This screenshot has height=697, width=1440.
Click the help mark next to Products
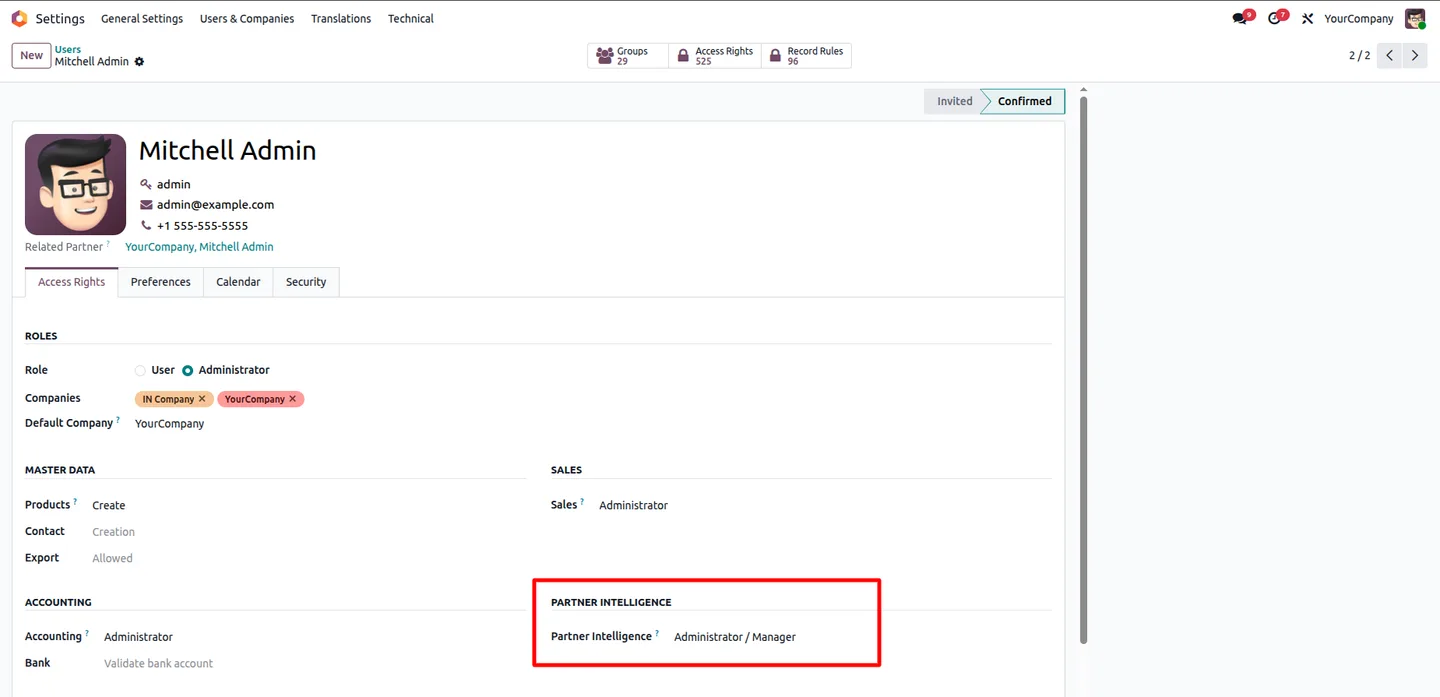click(75, 502)
